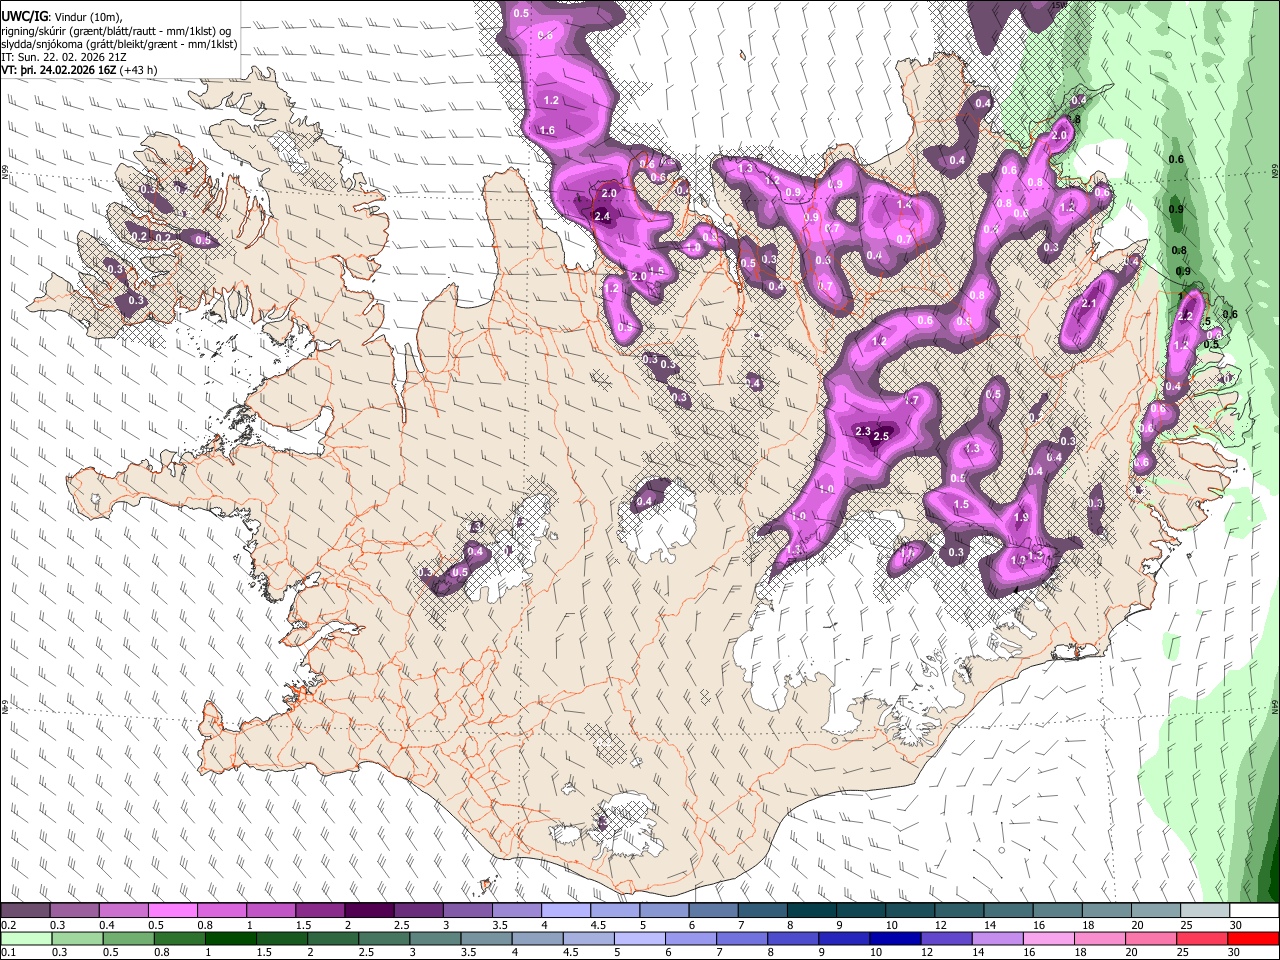
Task: Pick the light grey snow swatch between 25 and 30
Action: (x=1205, y=911)
